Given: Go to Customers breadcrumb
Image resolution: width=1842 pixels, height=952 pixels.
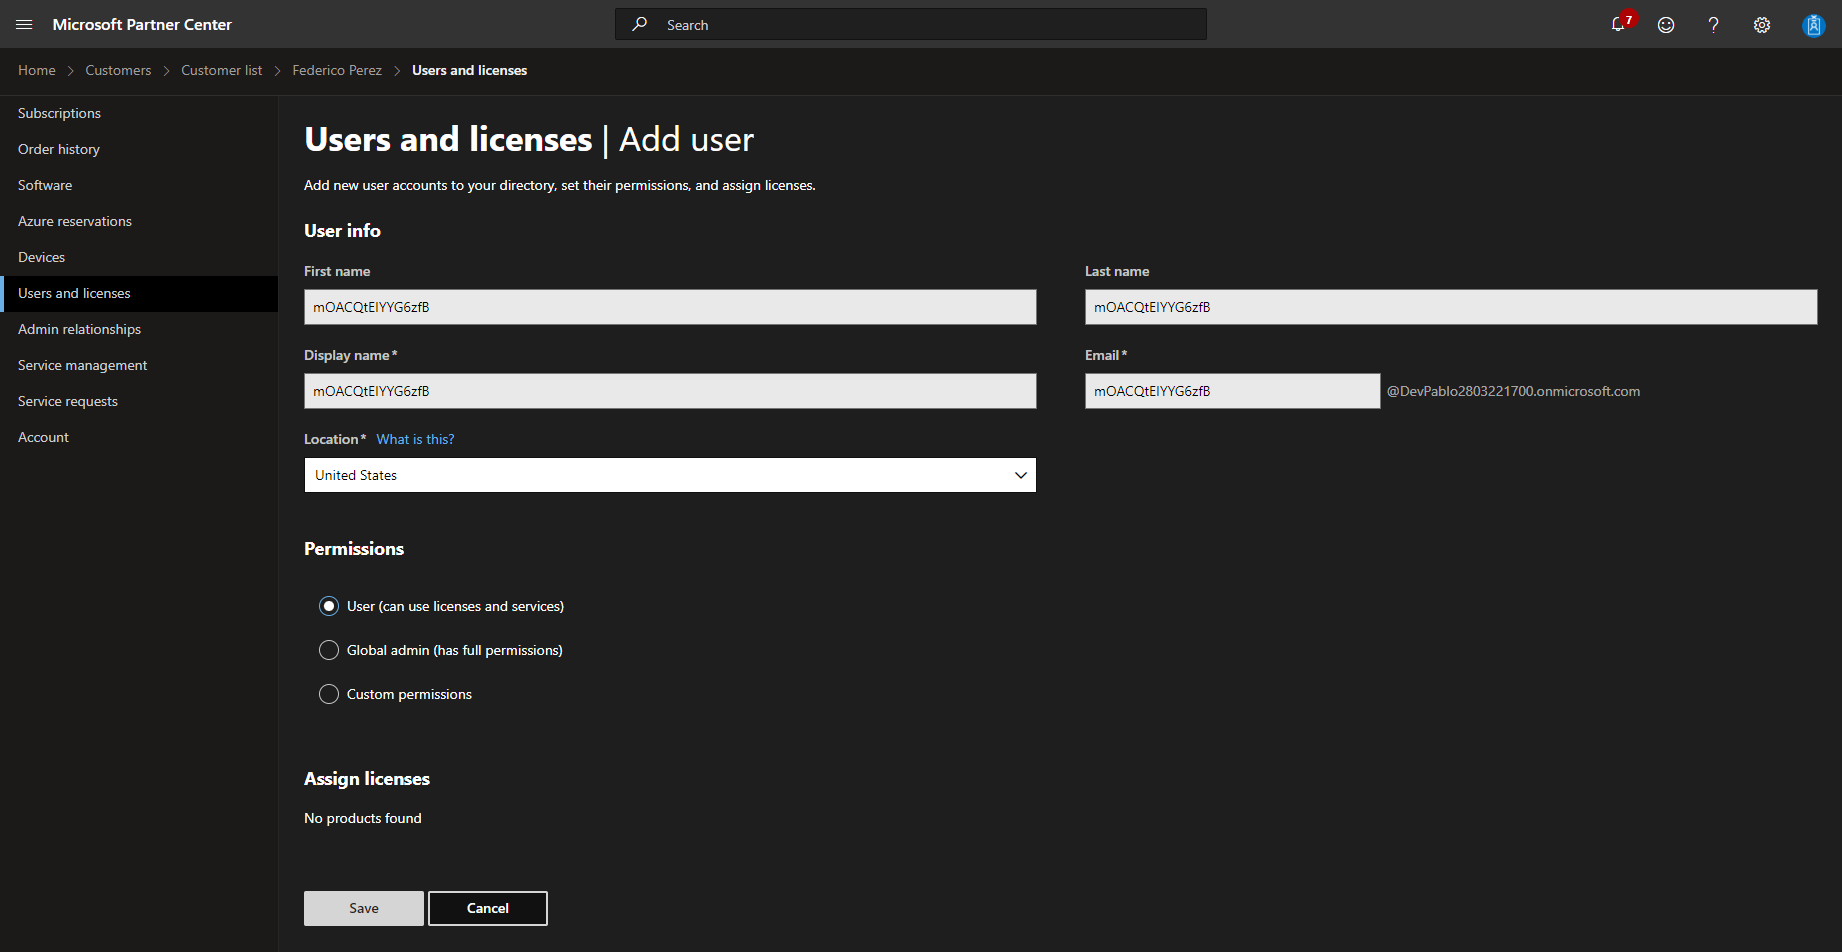Looking at the screenshot, I should click(x=118, y=70).
